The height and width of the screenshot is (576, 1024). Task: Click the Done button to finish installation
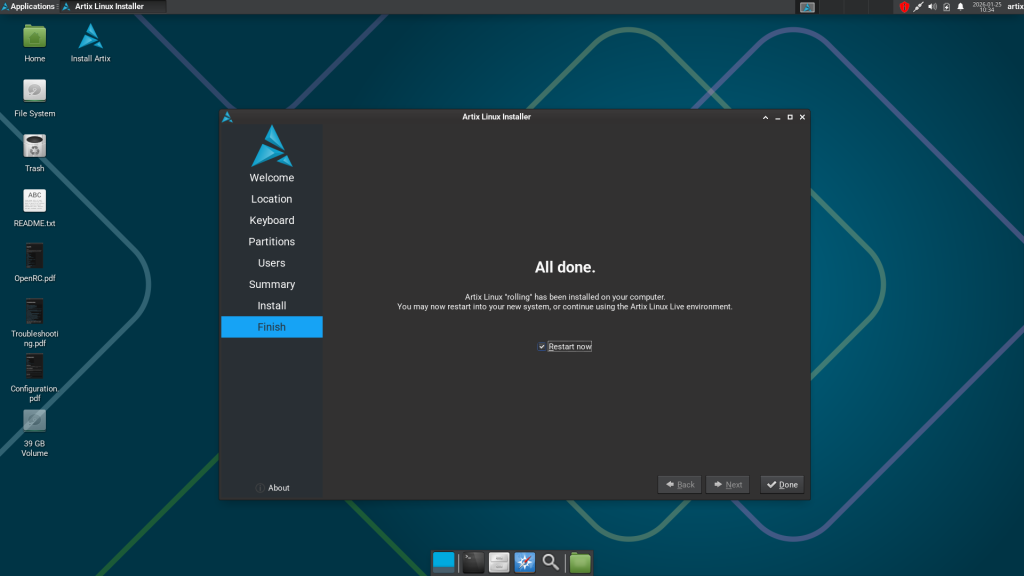coord(781,484)
